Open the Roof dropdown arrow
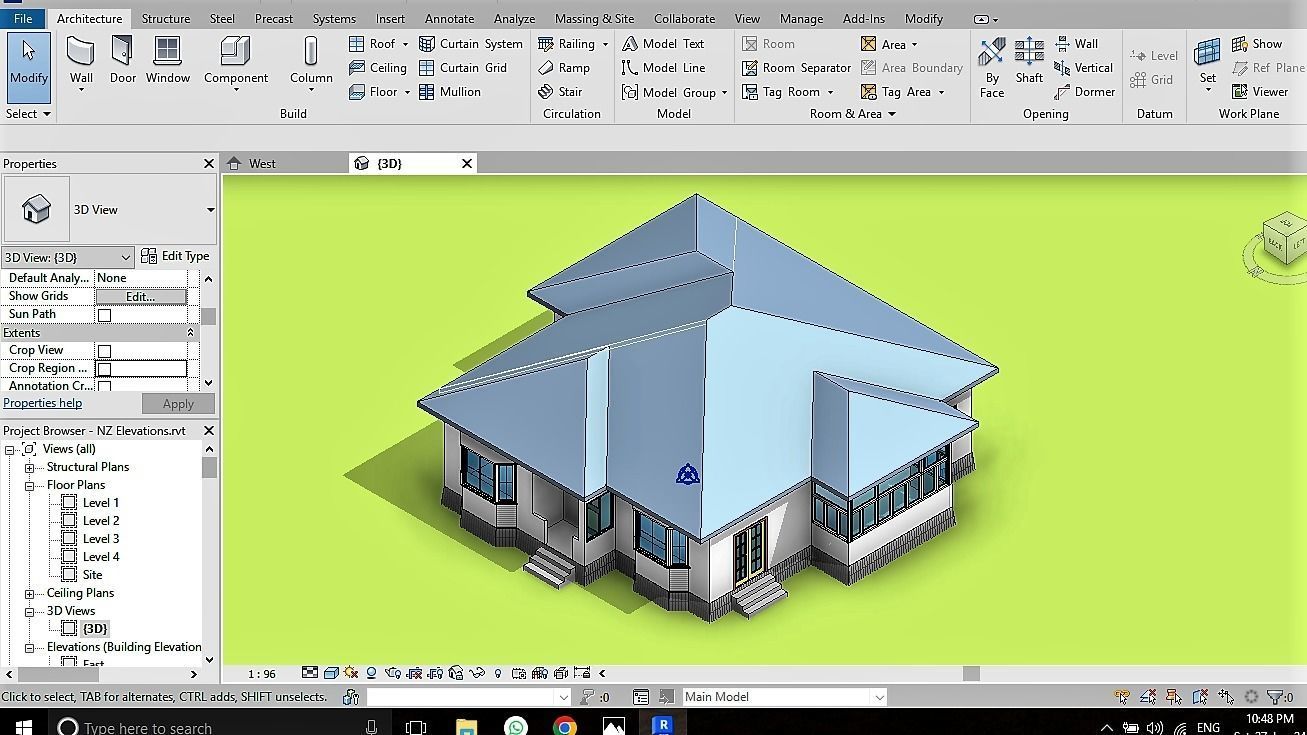This screenshot has width=1307, height=735. (405, 44)
